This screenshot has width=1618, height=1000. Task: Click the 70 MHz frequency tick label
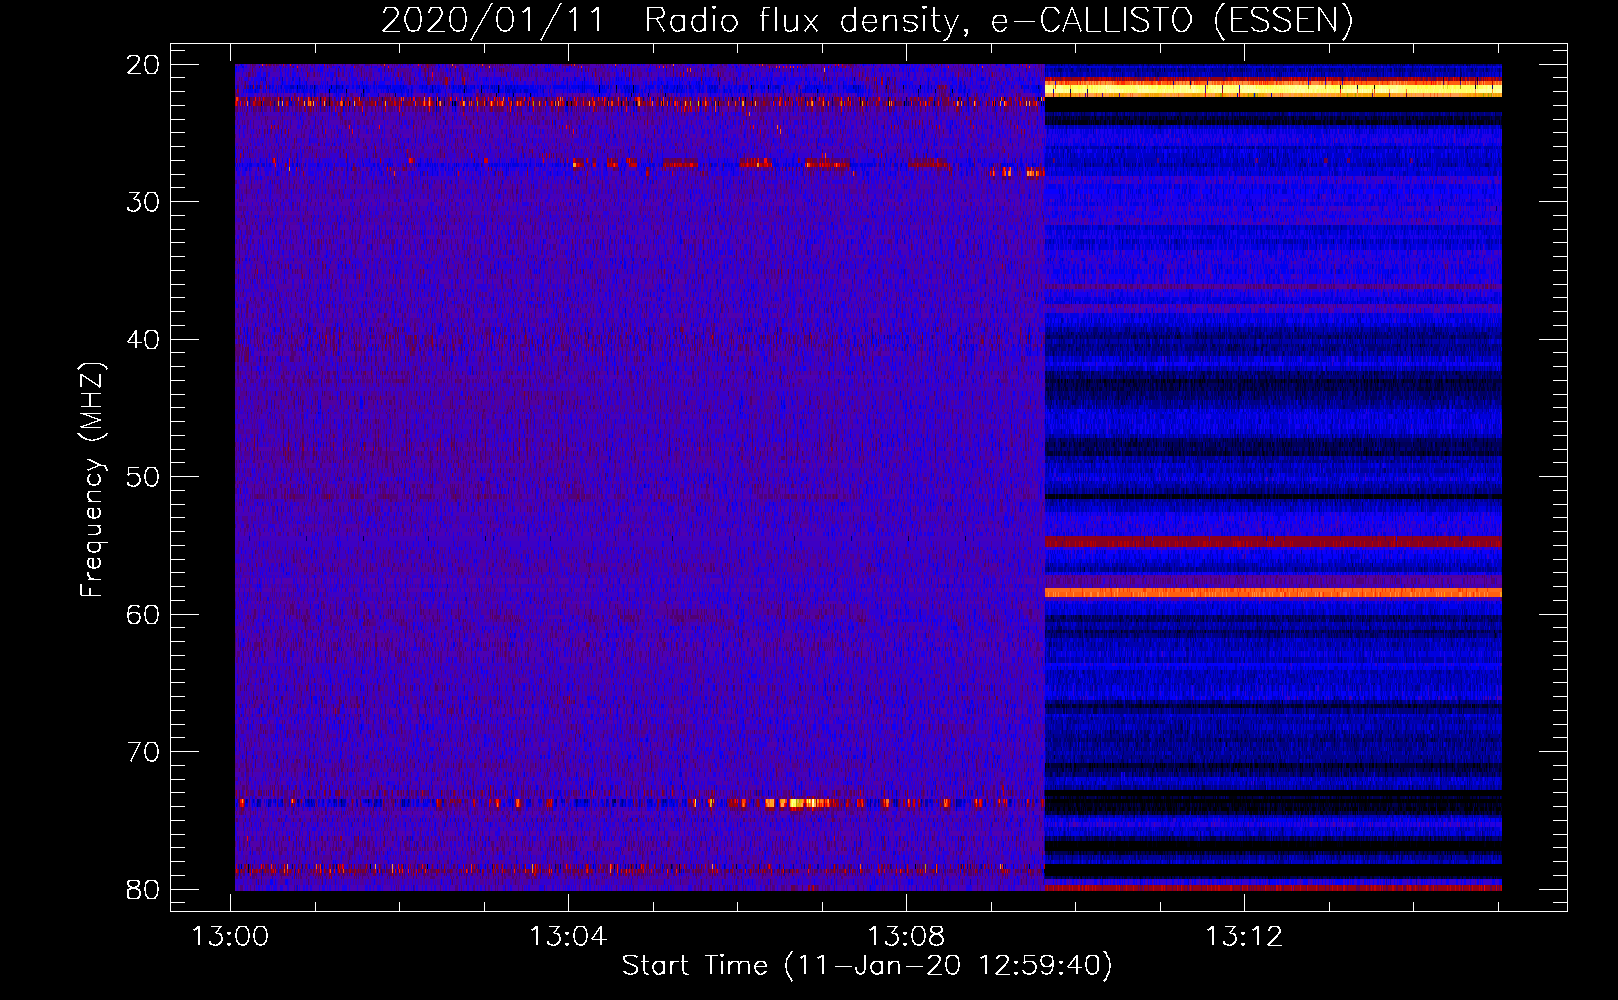(x=143, y=752)
